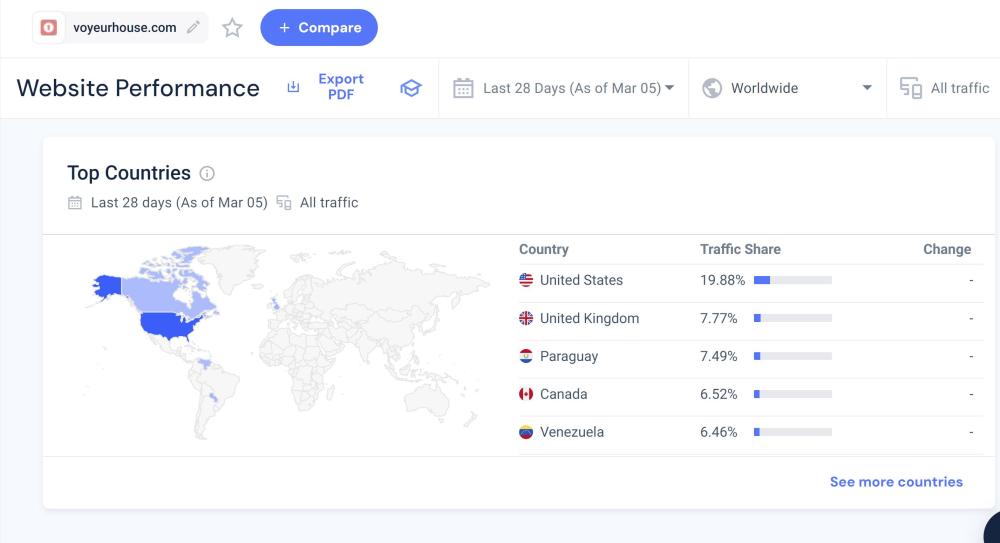Screen dimensions: 1000x543
Task: Click the pencil edit icon beside voyeurhouse.com
Action: pyautogui.click(x=193, y=28)
